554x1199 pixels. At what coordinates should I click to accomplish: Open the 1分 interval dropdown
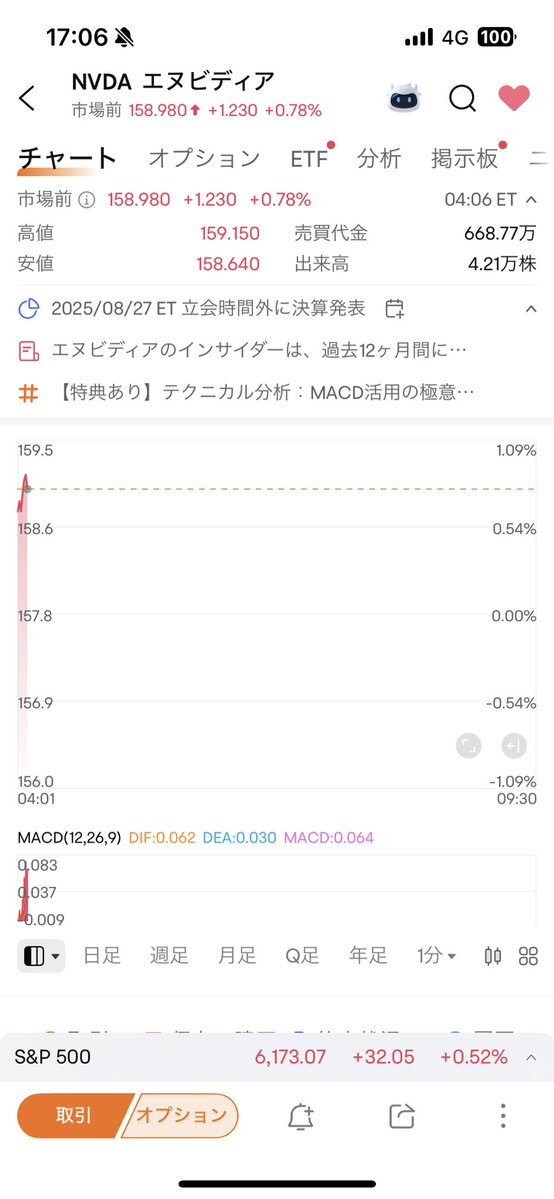click(x=436, y=956)
